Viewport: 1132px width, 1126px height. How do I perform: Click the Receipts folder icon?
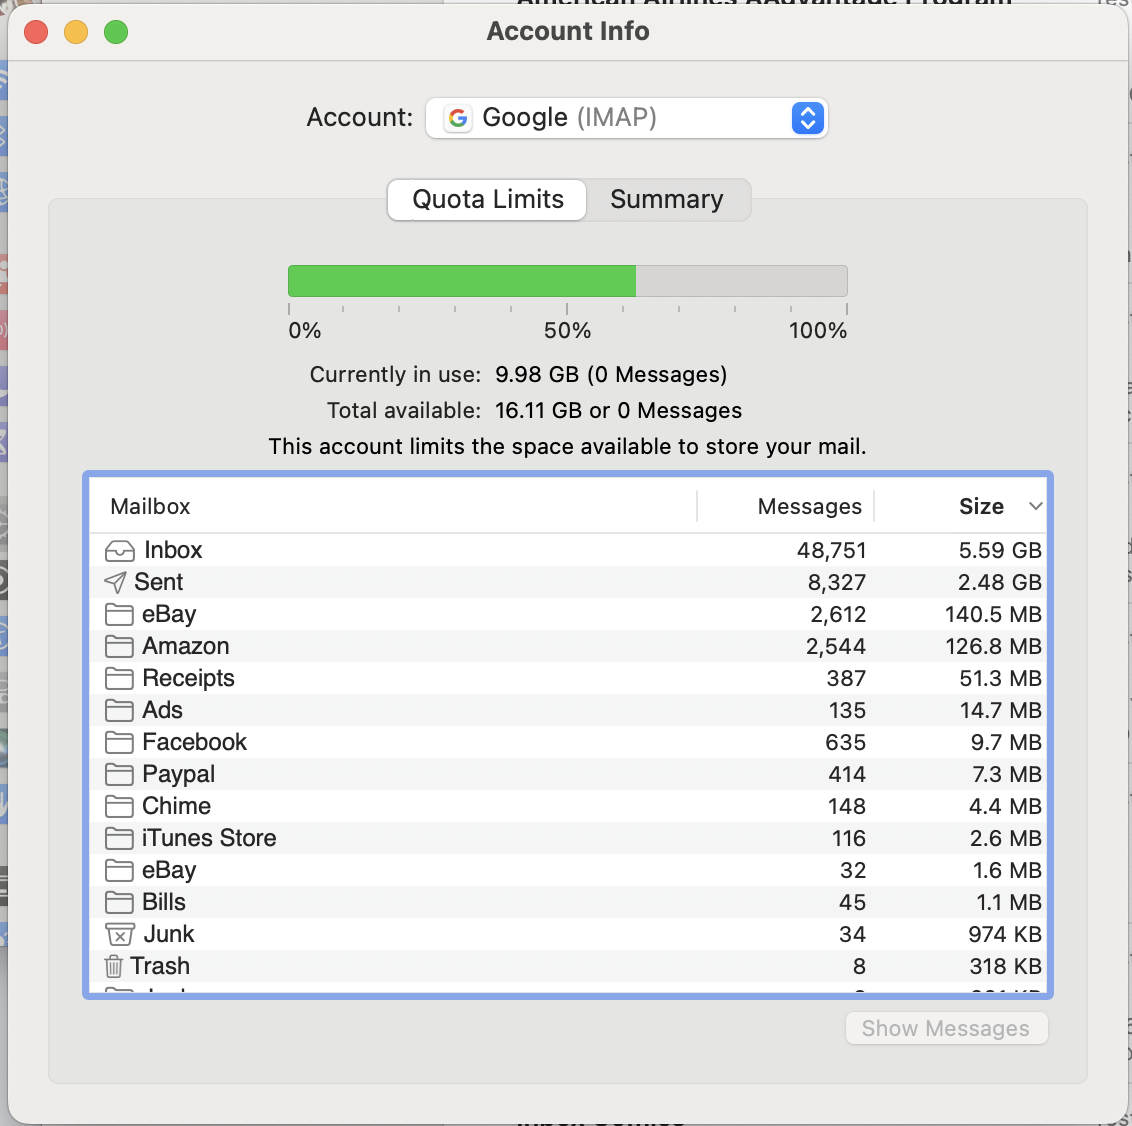click(119, 678)
